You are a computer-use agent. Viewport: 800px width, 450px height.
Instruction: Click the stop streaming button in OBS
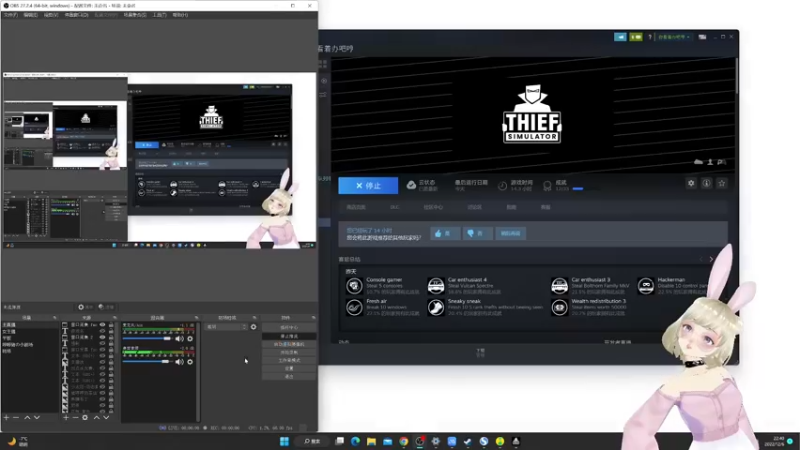tap(289, 336)
